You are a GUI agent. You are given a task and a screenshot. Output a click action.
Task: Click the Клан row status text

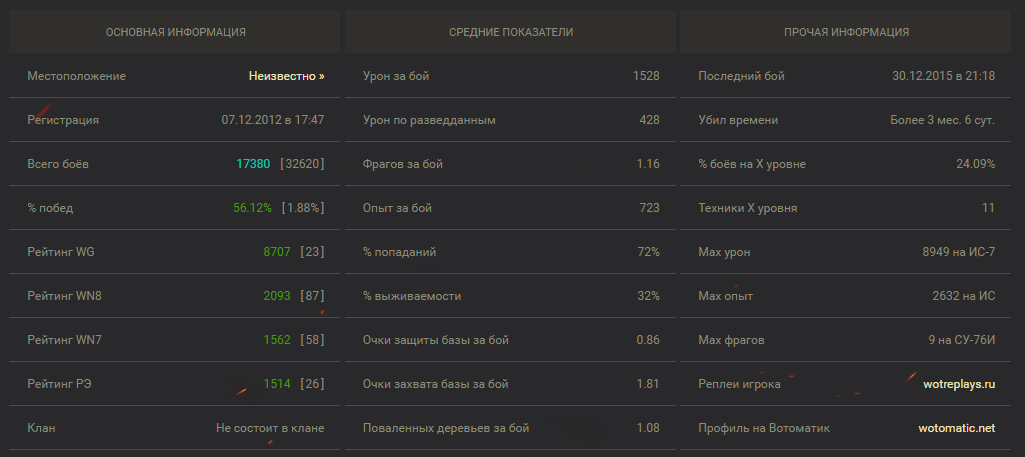tap(270, 428)
